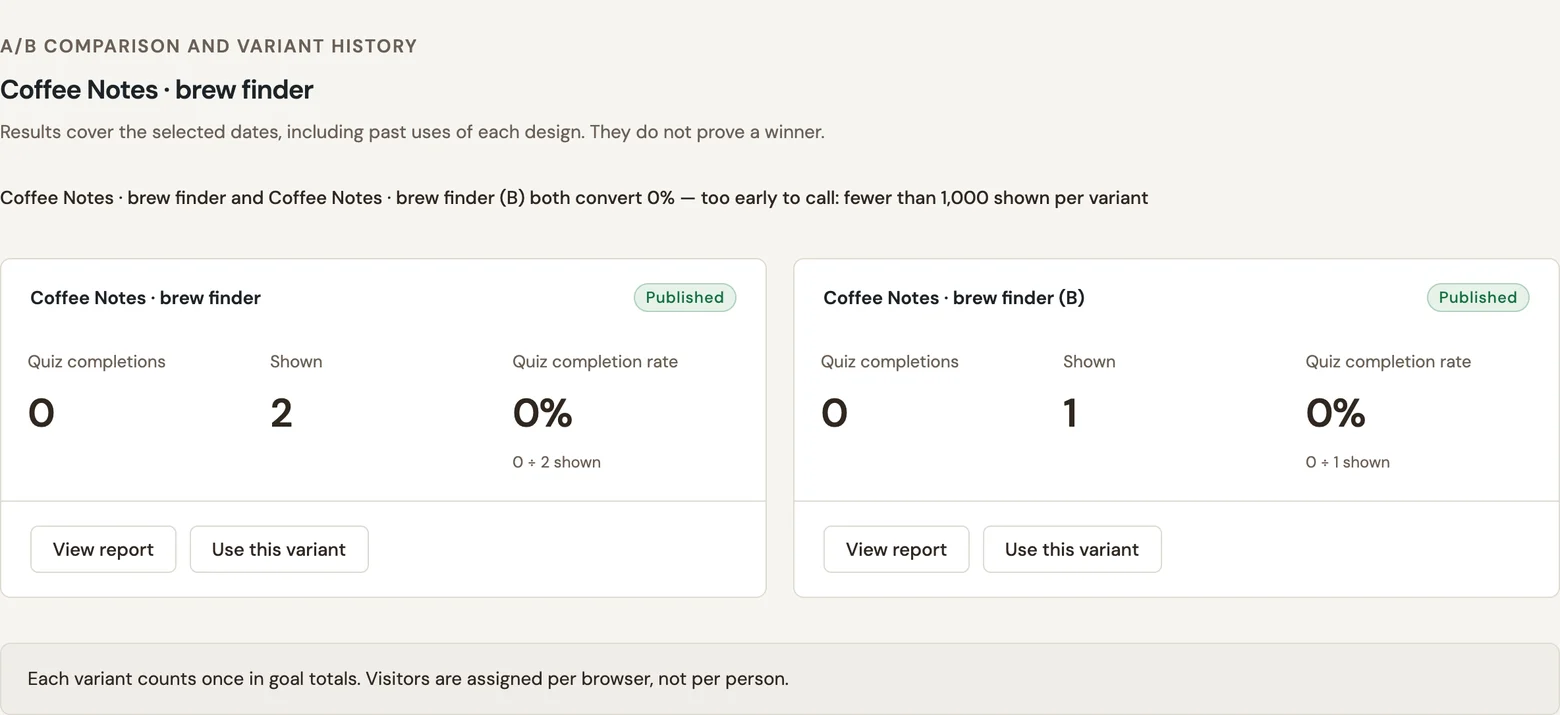The width and height of the screenshot is (1560, 715).
Task: Click Quiz completions label in variant B card
Action: (890, 362)
